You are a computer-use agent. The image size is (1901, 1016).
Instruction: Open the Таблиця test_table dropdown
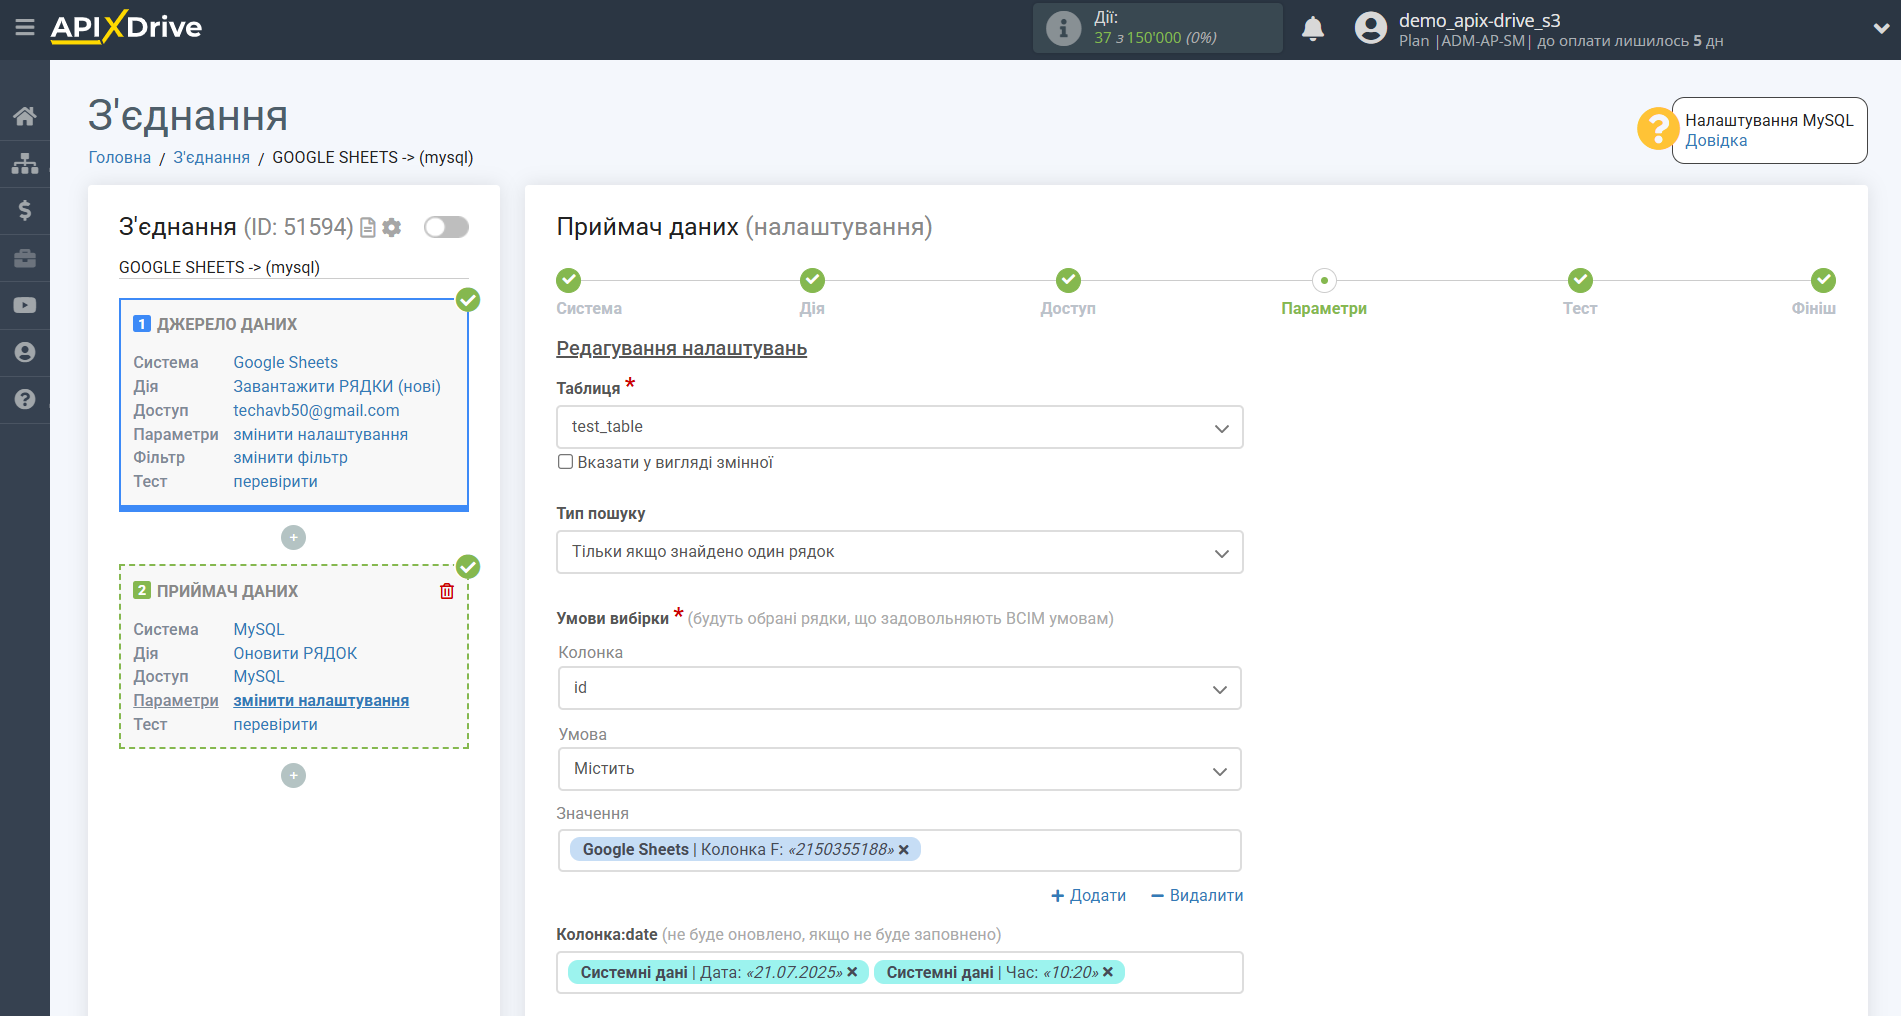point(899,427)
